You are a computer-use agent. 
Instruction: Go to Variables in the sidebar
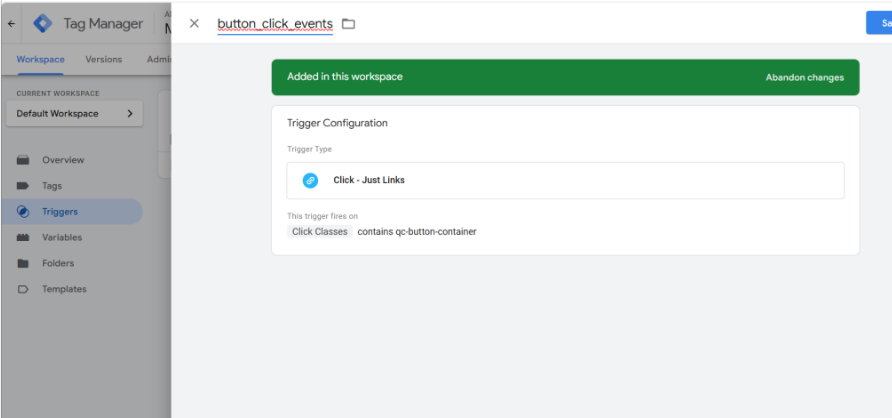click(x=61, y=237)
